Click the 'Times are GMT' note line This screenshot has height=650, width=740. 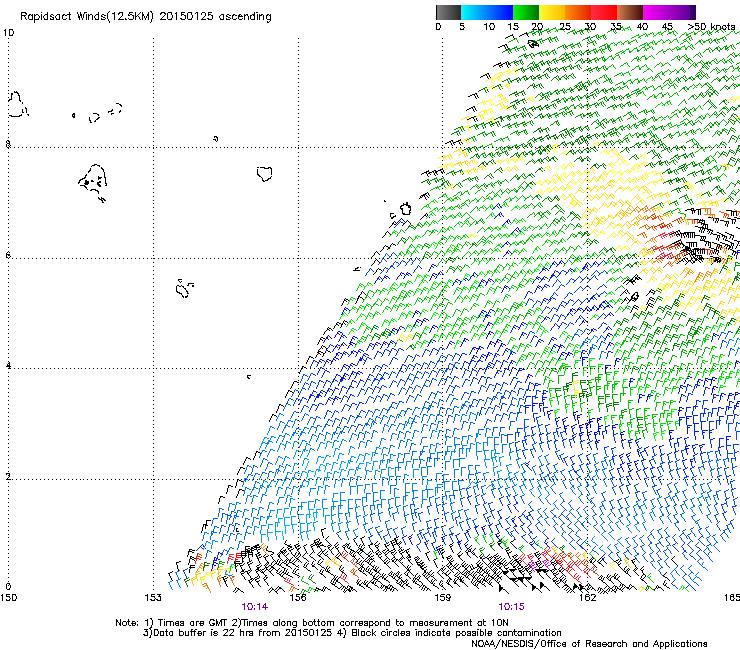click(x=311, y=623)
